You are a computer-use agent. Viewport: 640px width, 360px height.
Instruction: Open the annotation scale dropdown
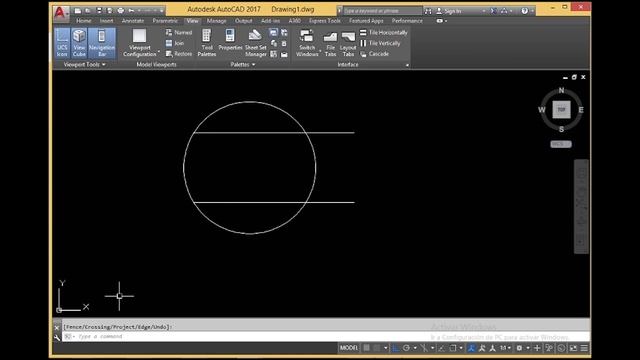coord(506,348)
